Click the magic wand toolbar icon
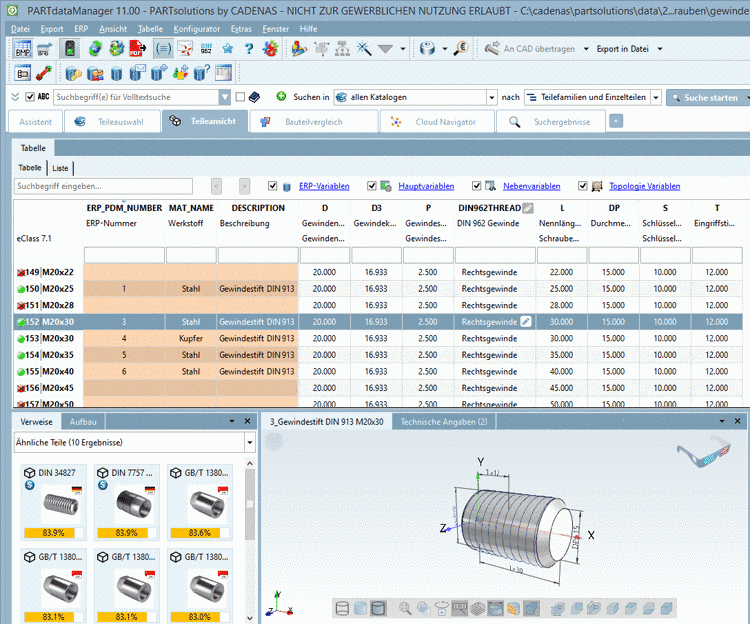The height and width of the screenshot is (624, 750). point(364,48)
